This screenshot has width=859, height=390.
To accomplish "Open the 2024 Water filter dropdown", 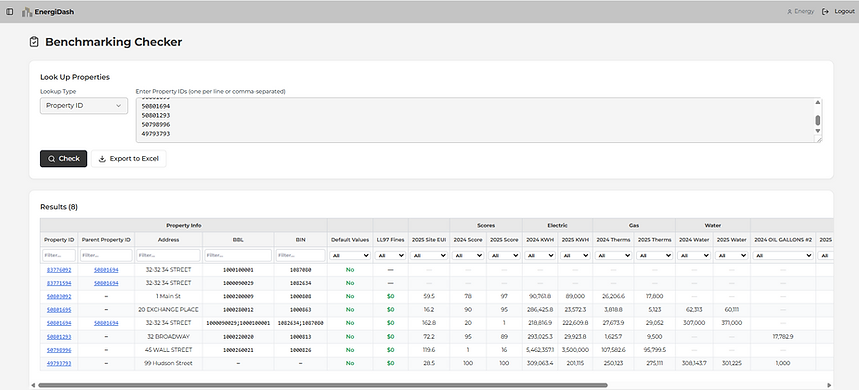I will click(x=694, y=255).
